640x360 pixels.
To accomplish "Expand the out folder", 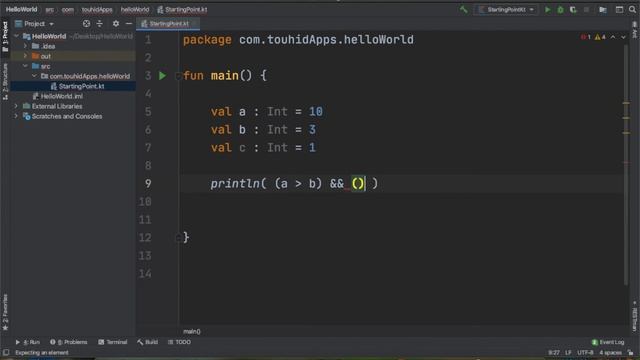I will pos(25,56).
